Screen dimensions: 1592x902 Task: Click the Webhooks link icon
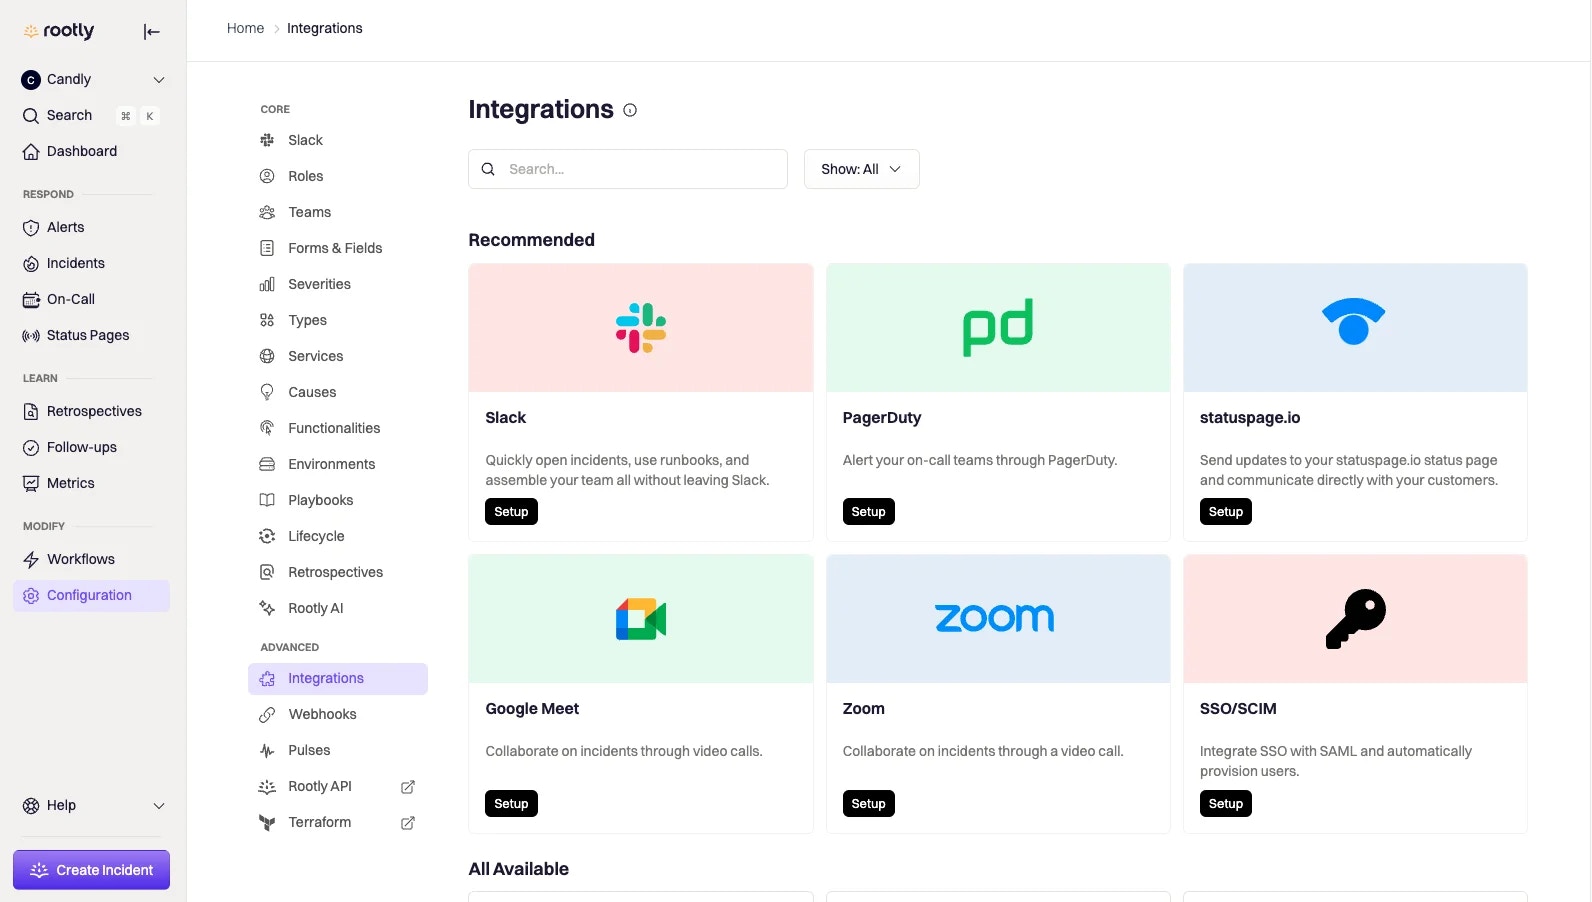[x=267, y=715]
